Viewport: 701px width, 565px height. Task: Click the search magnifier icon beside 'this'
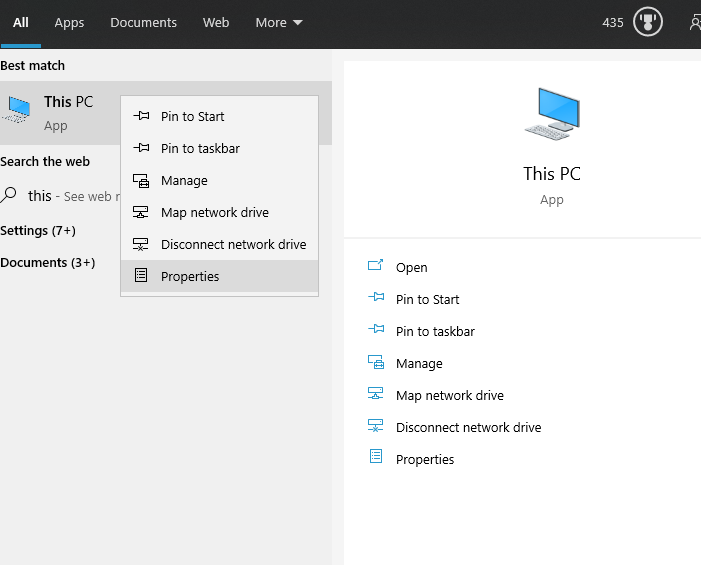tap(11, 195)
